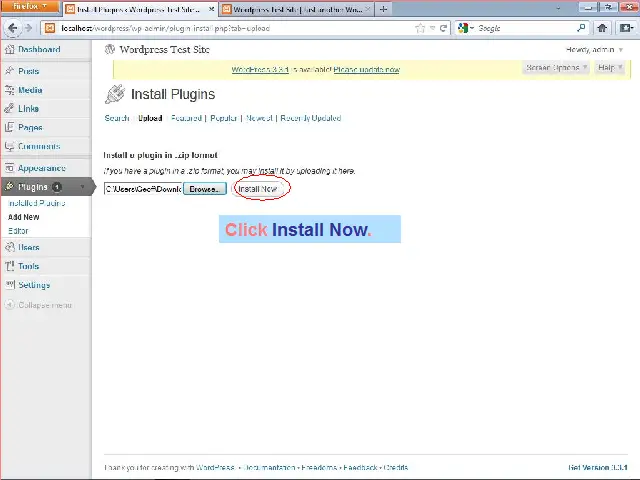Click the Credits footer link

point(396,467)
